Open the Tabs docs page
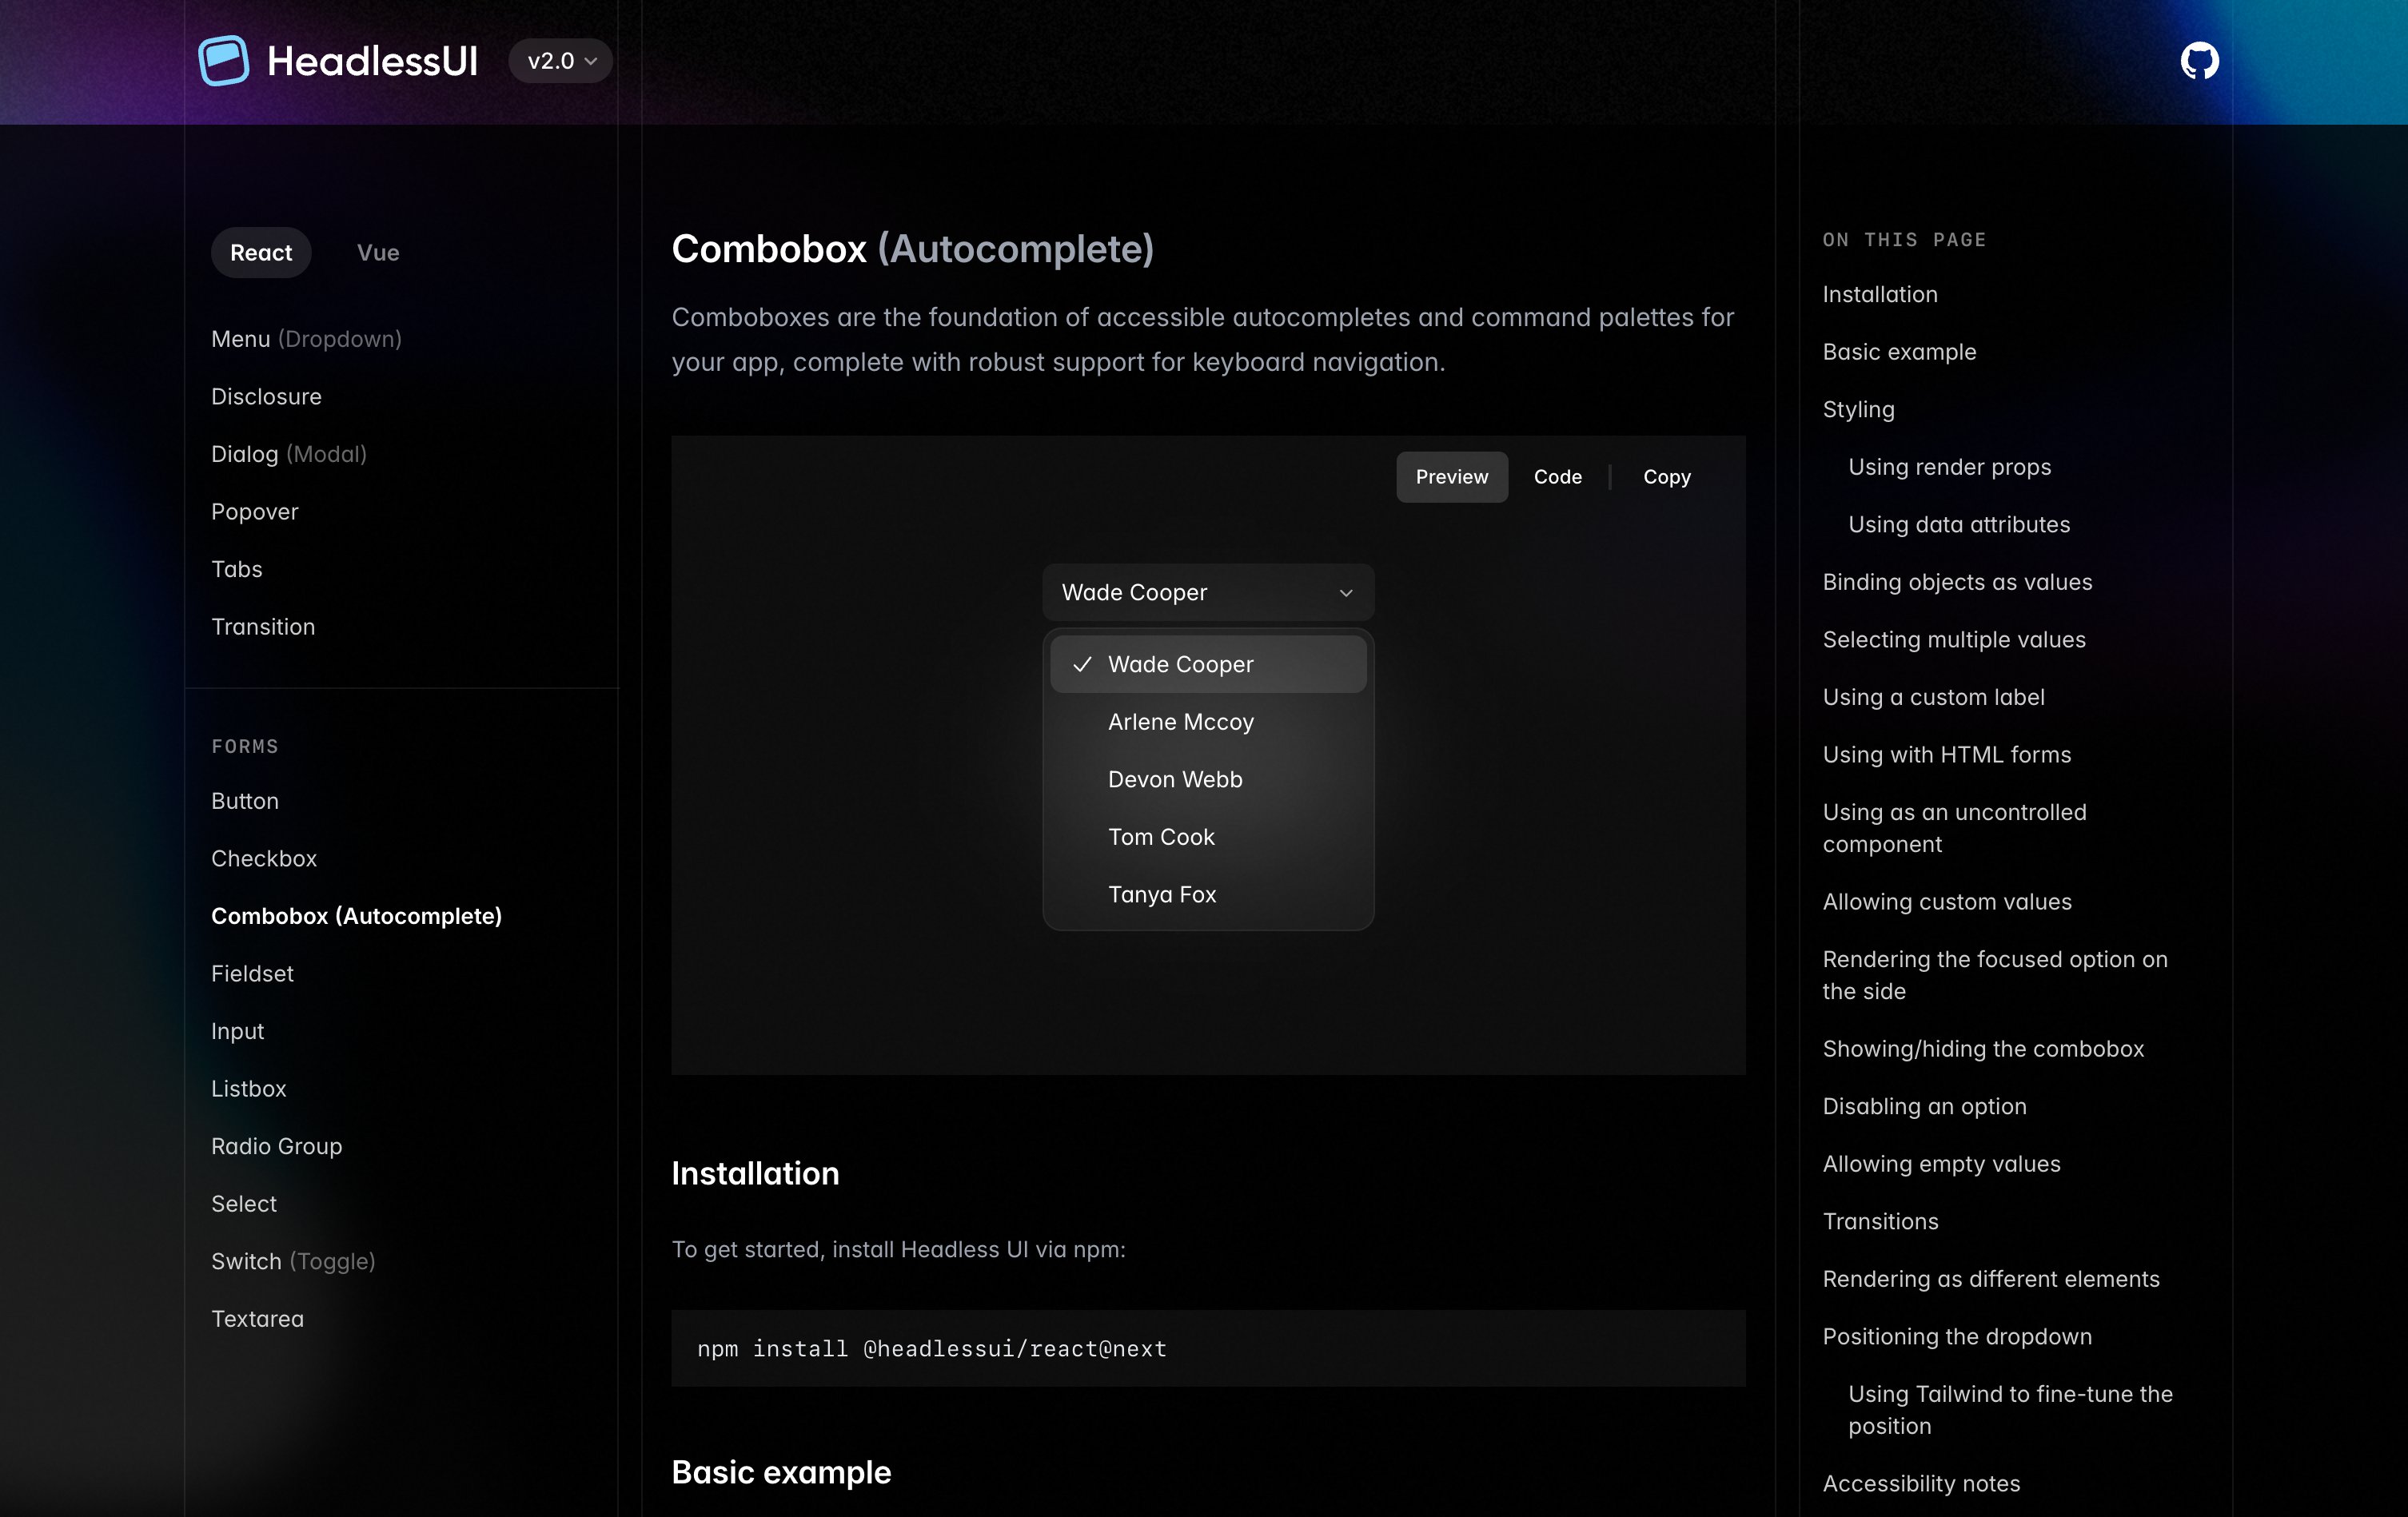 [236, 569]
